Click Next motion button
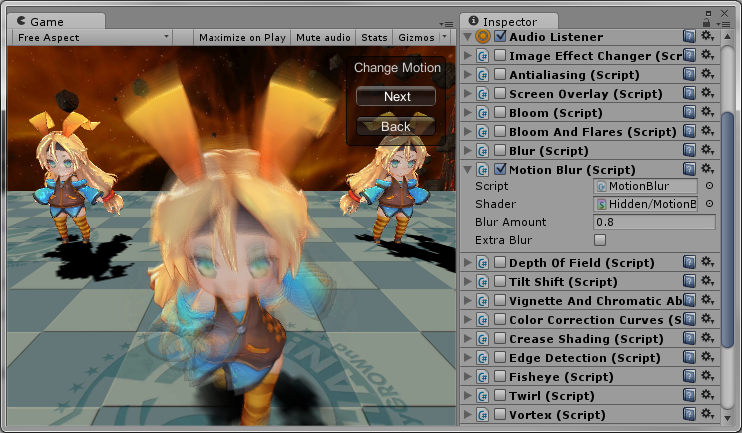This screenshot has width=742, height=433. 396,97
